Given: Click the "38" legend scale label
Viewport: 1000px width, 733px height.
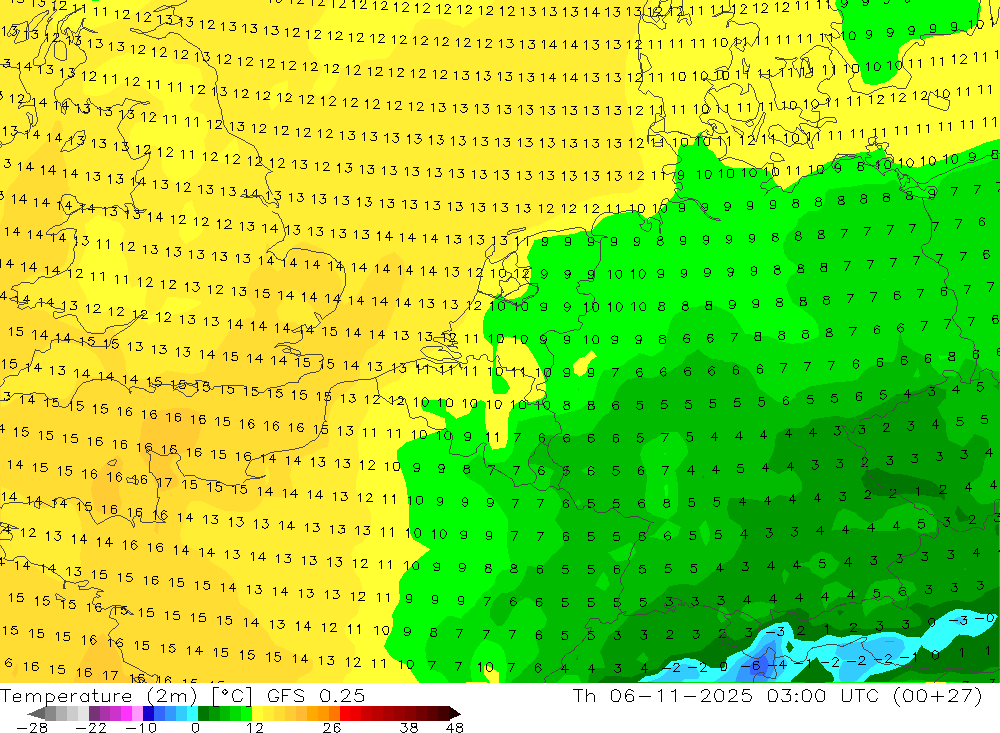Looking at the screenshot, I should tap(409, 728).
